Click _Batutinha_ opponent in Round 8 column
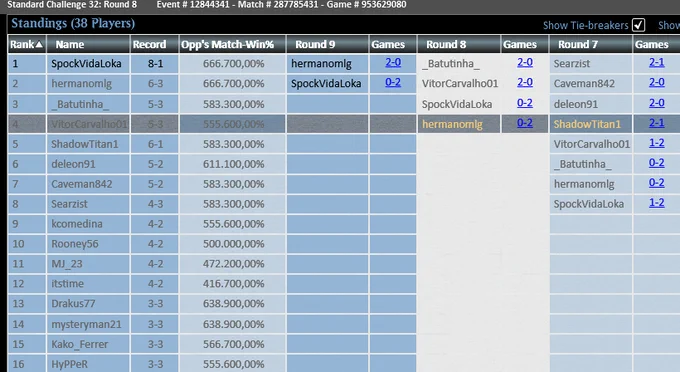The image size is (680, 372). coord(451,64)
